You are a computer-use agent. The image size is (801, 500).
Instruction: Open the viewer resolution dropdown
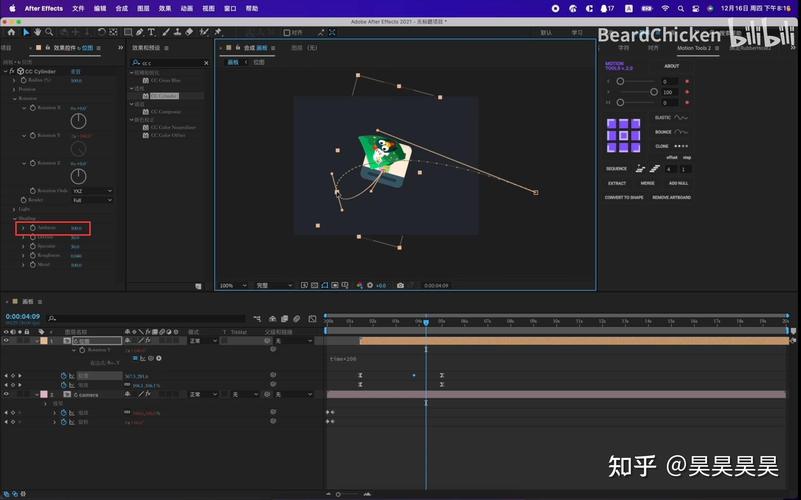click(x=274, y=285)
